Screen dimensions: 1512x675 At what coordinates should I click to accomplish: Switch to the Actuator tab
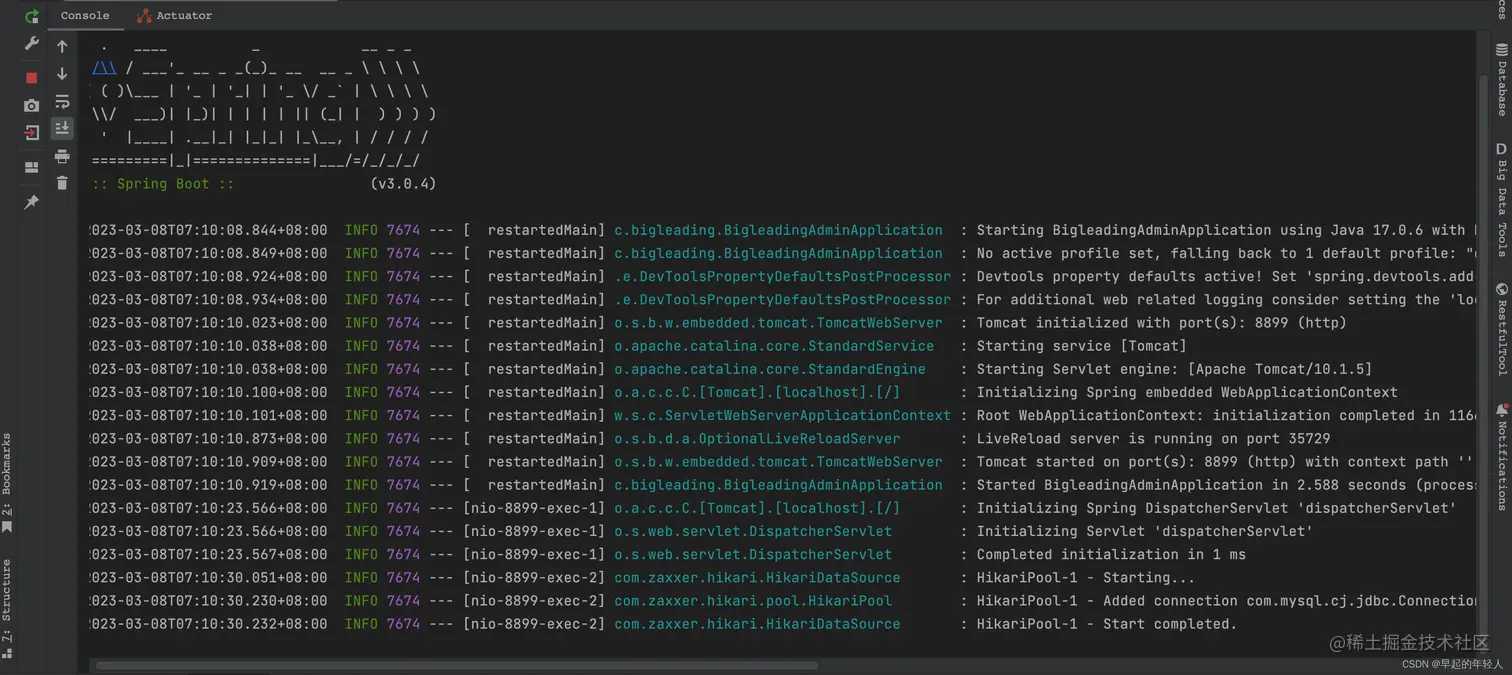tap(175, 15)
